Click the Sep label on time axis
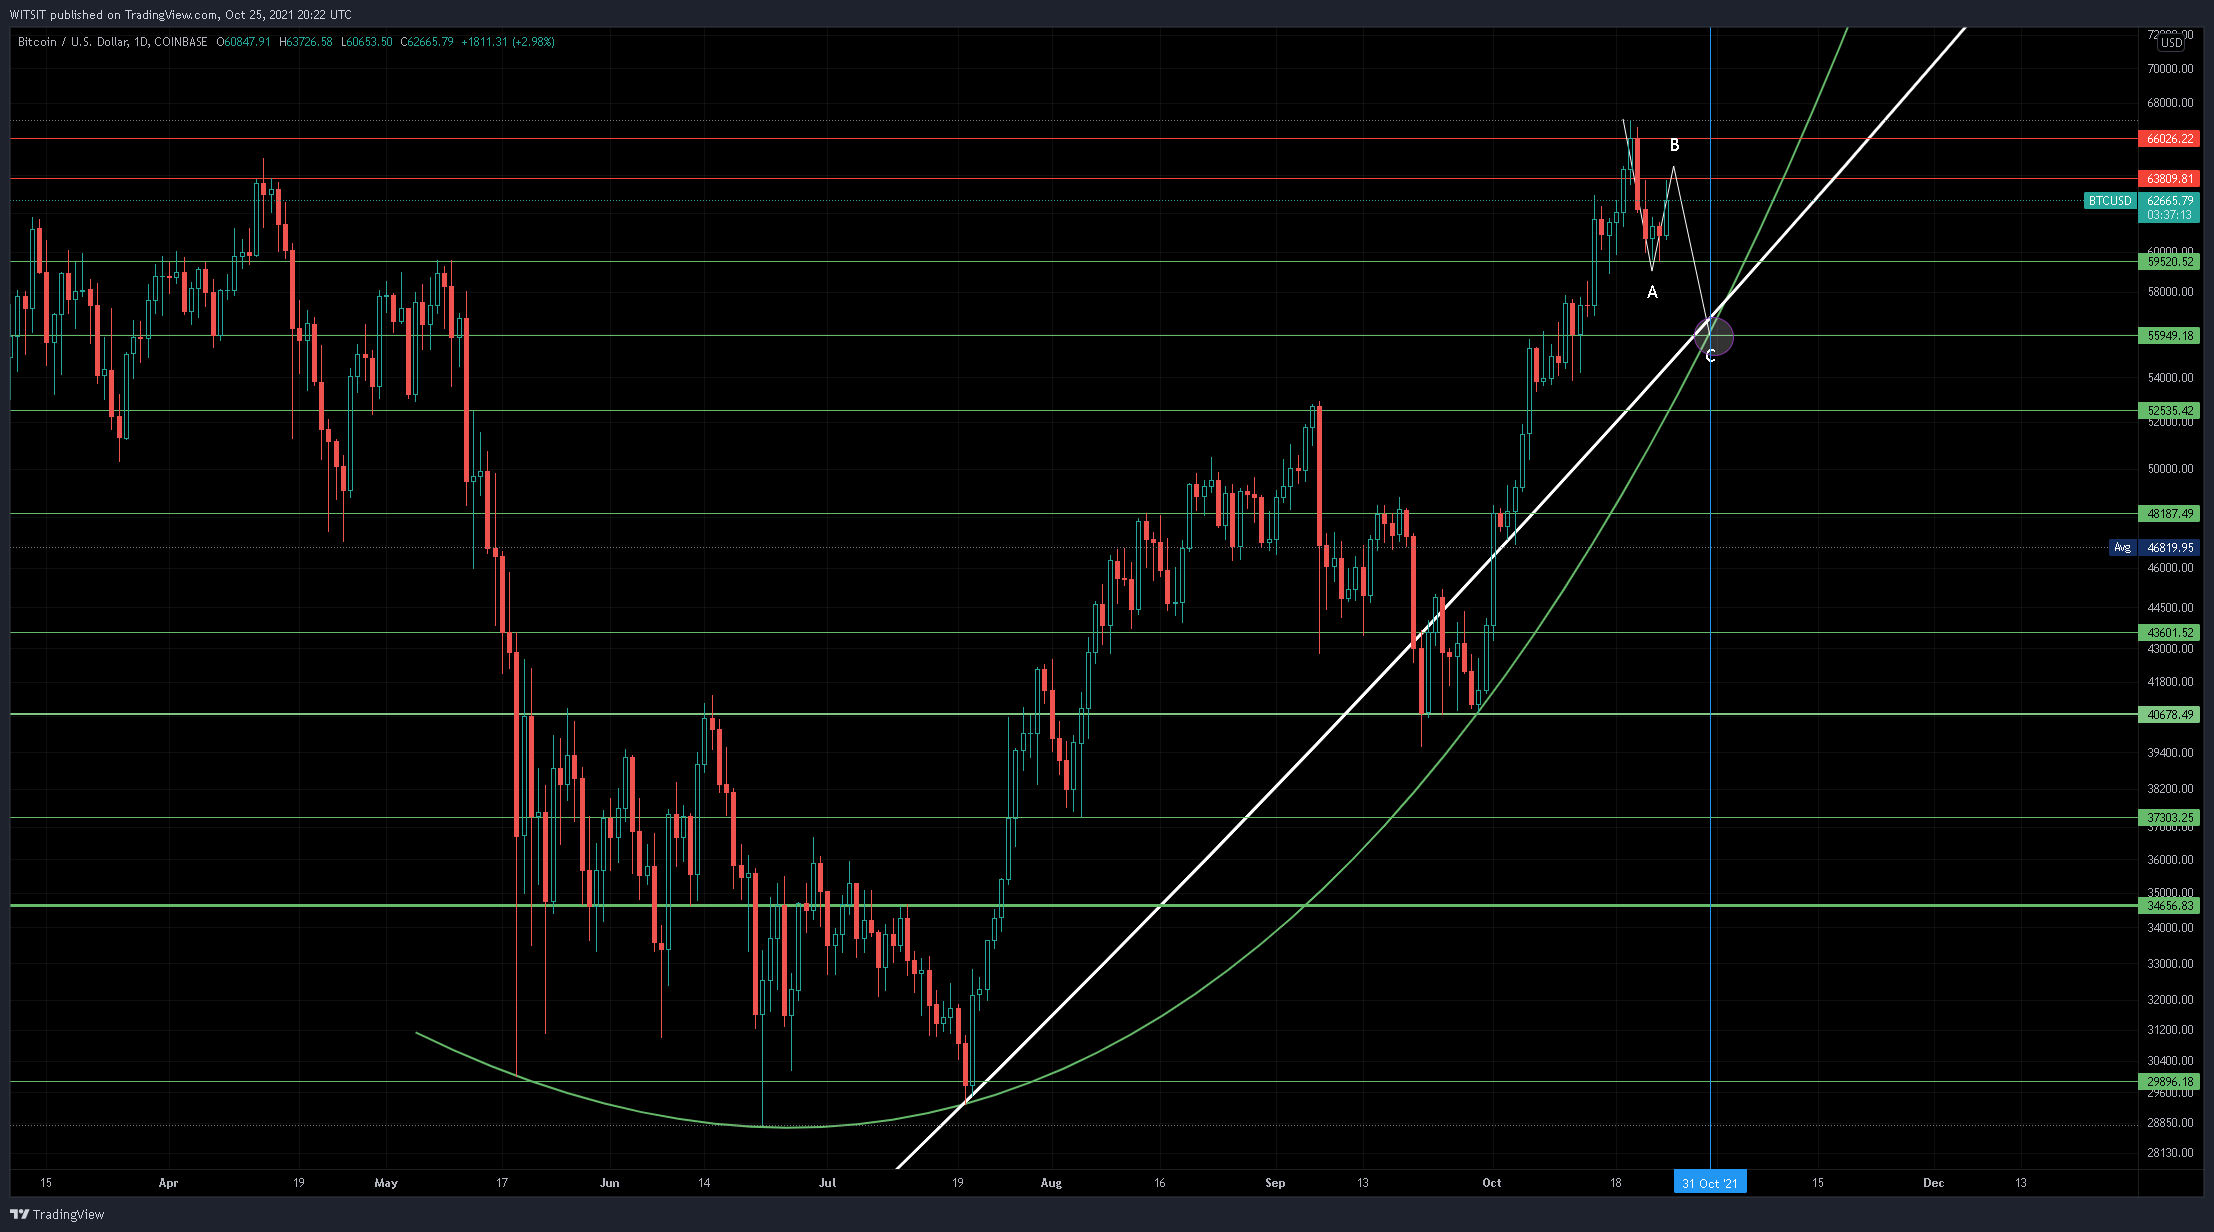Viewport: 2214px width, 1232px height. tap(1275, 1183)
